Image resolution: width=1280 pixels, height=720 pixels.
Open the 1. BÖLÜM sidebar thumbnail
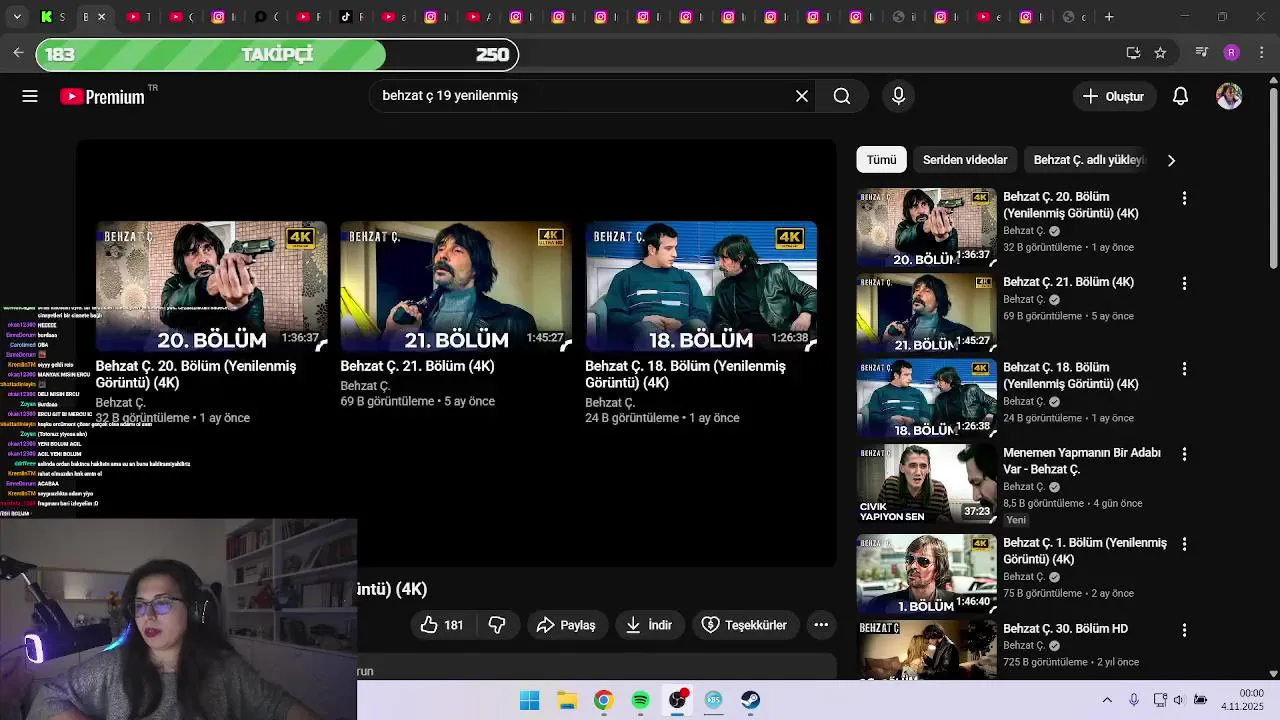(927, 574)
